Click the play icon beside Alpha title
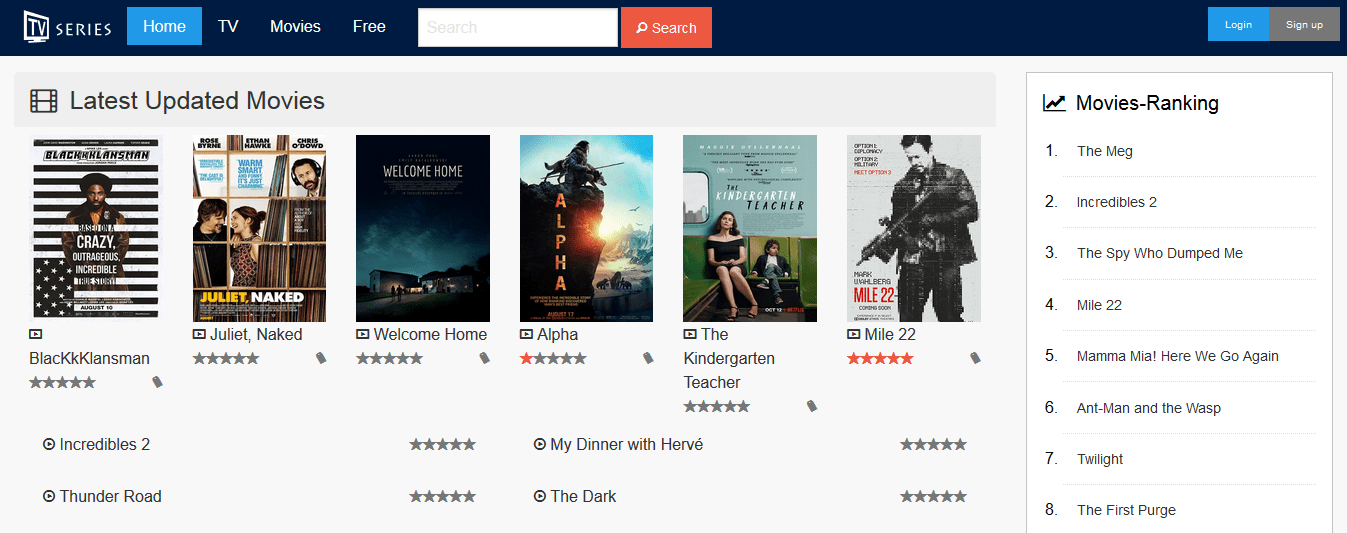 pos(526,335)
